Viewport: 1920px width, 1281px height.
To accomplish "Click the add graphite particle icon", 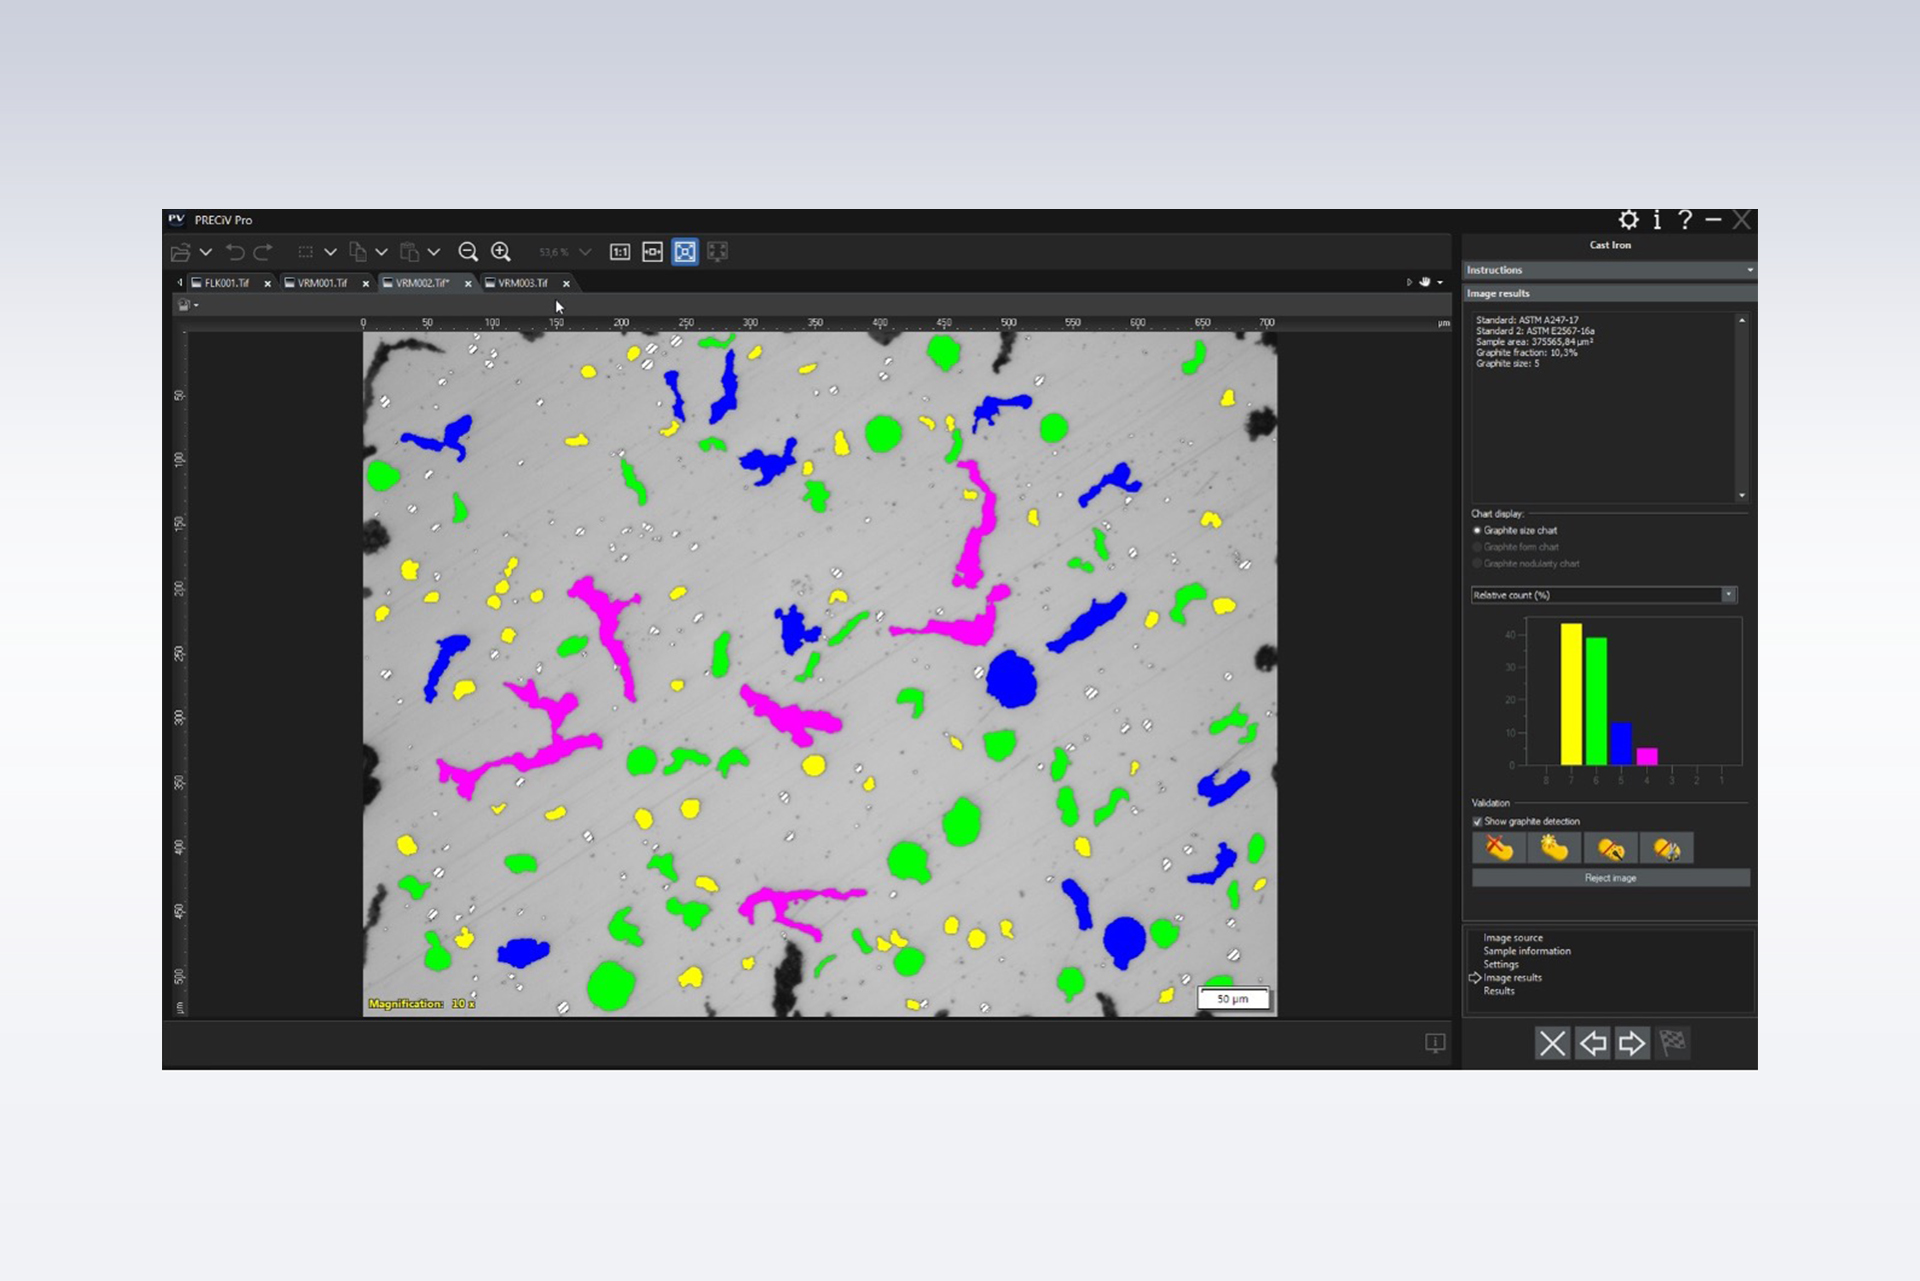I will coord(1554,849).
